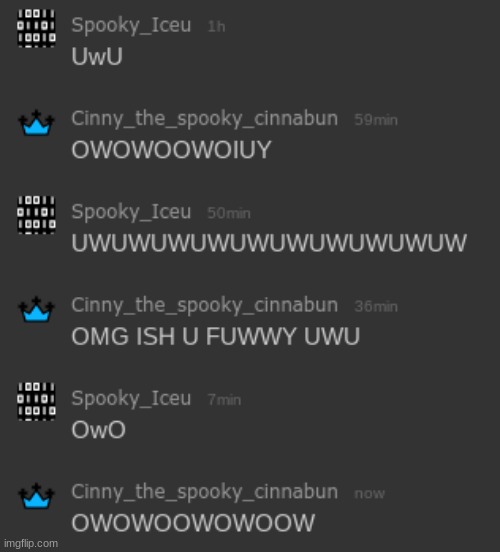The image size is (500, 552).
Task: Click the imgflip.com watermark
Action: [x=31, y=543]
